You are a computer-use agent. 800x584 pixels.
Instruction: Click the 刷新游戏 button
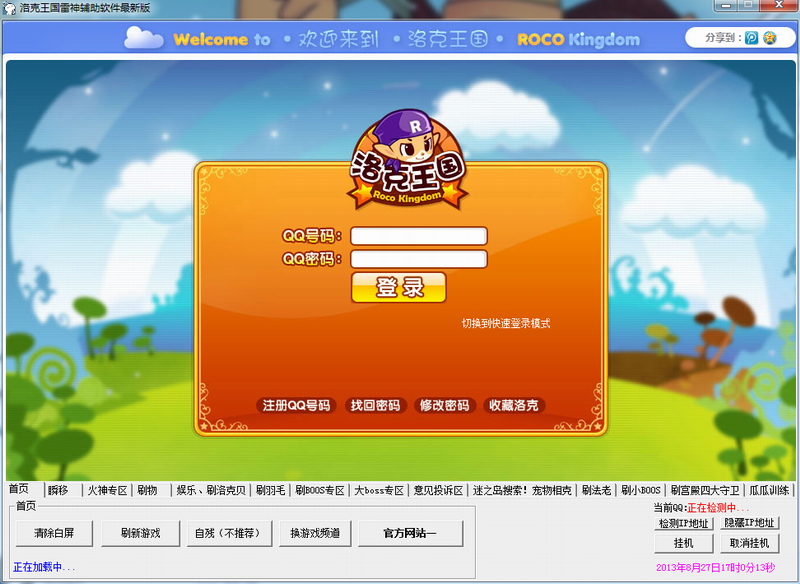pyautogui.click(x=140, y=534)
